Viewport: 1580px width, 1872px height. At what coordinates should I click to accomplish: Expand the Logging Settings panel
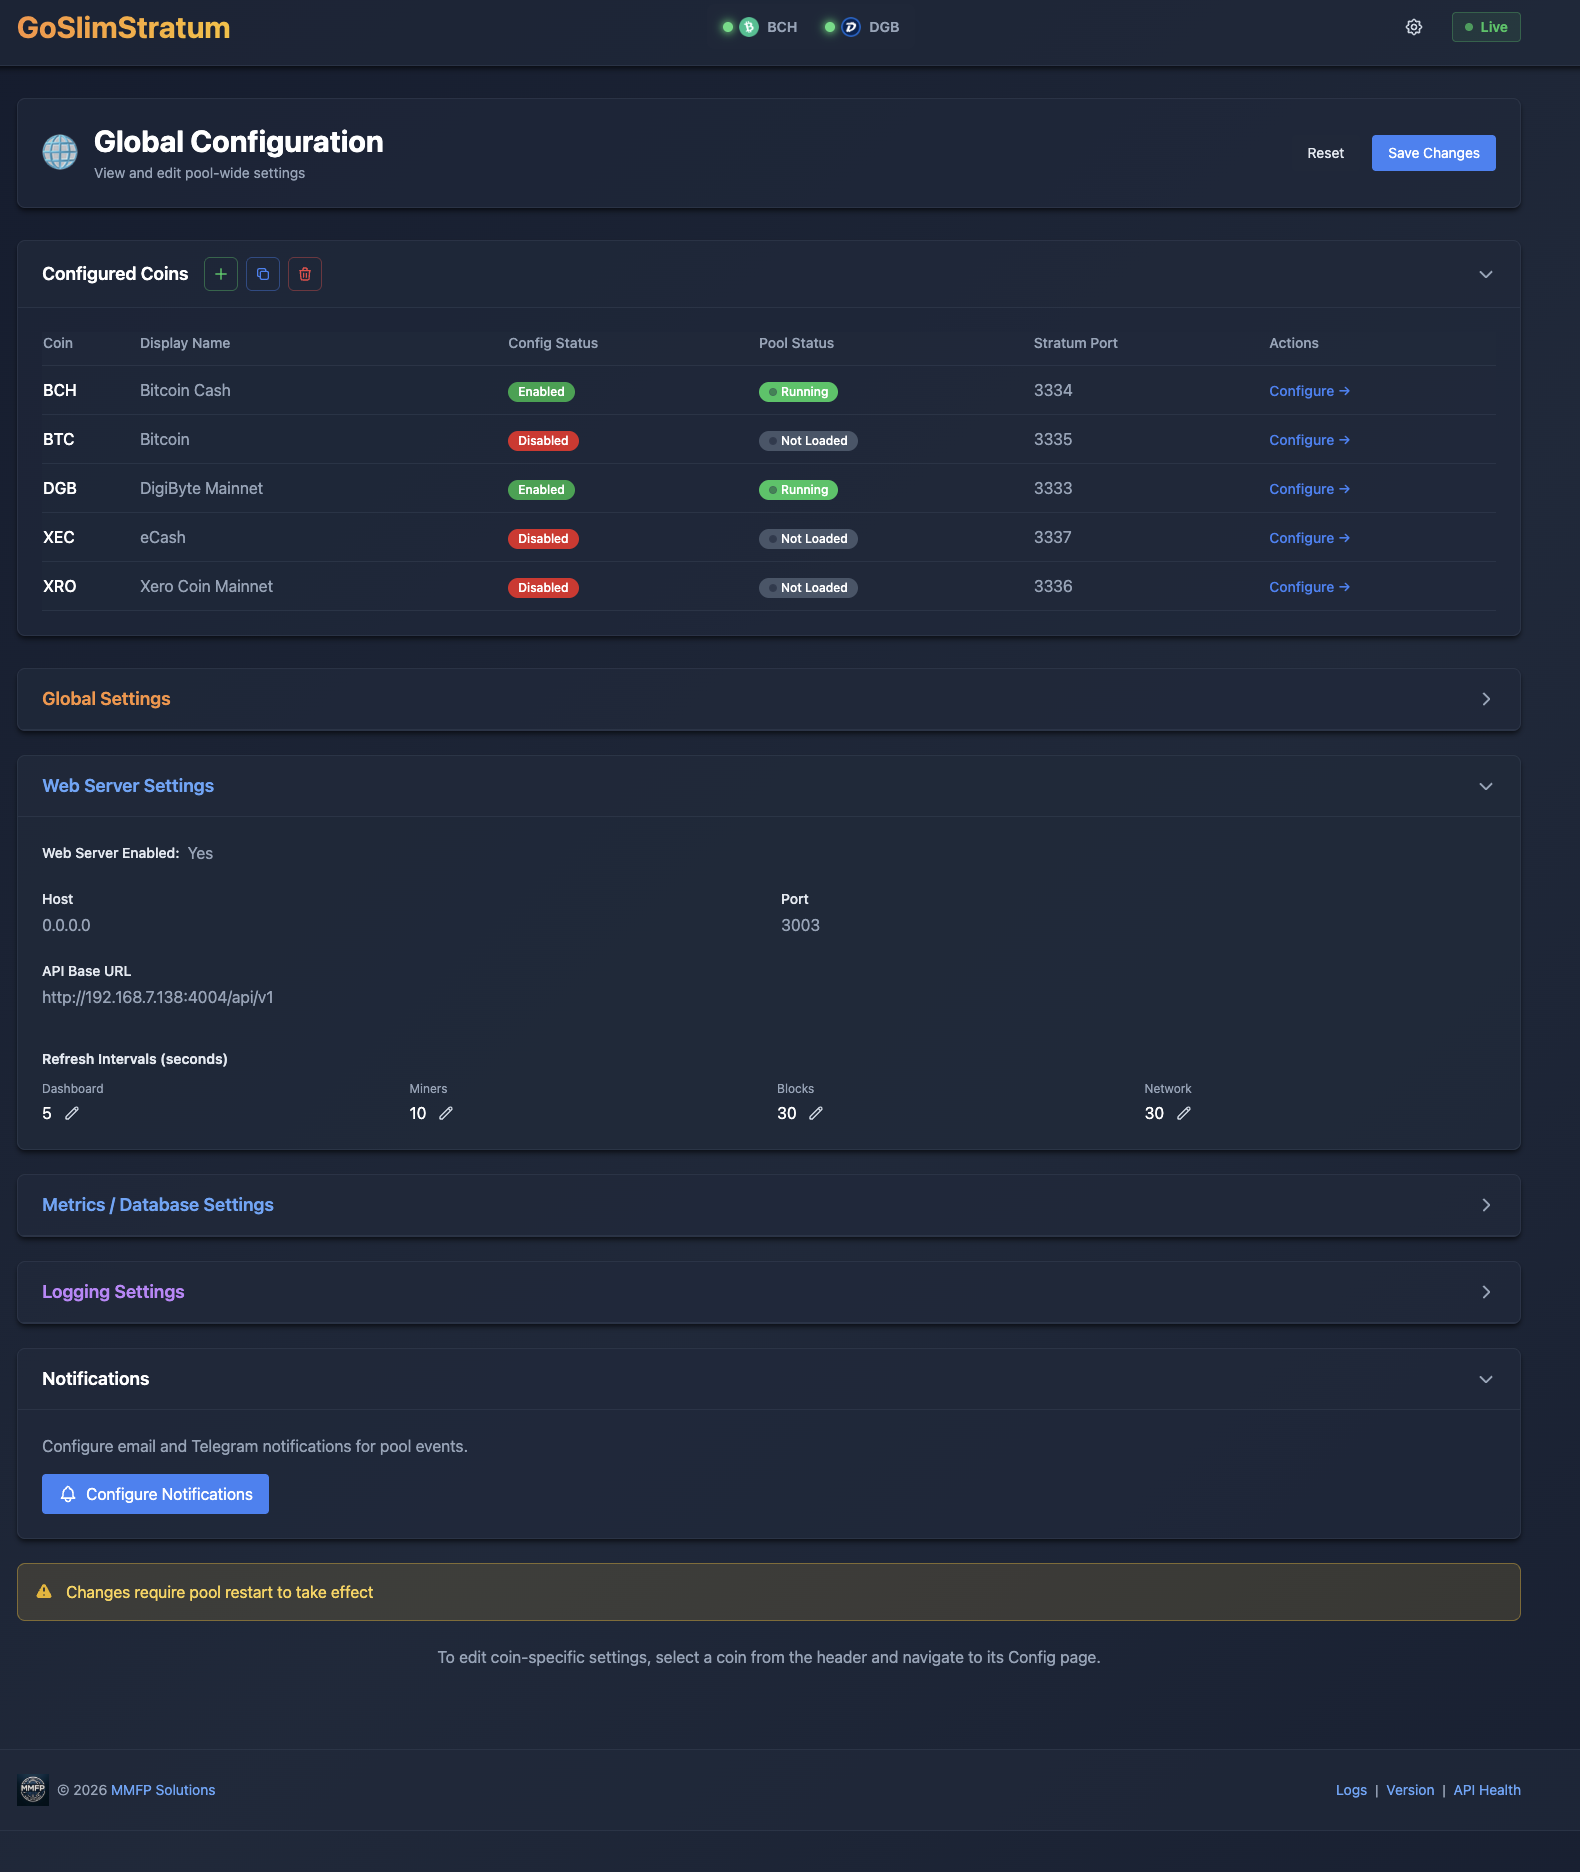1486,1292
